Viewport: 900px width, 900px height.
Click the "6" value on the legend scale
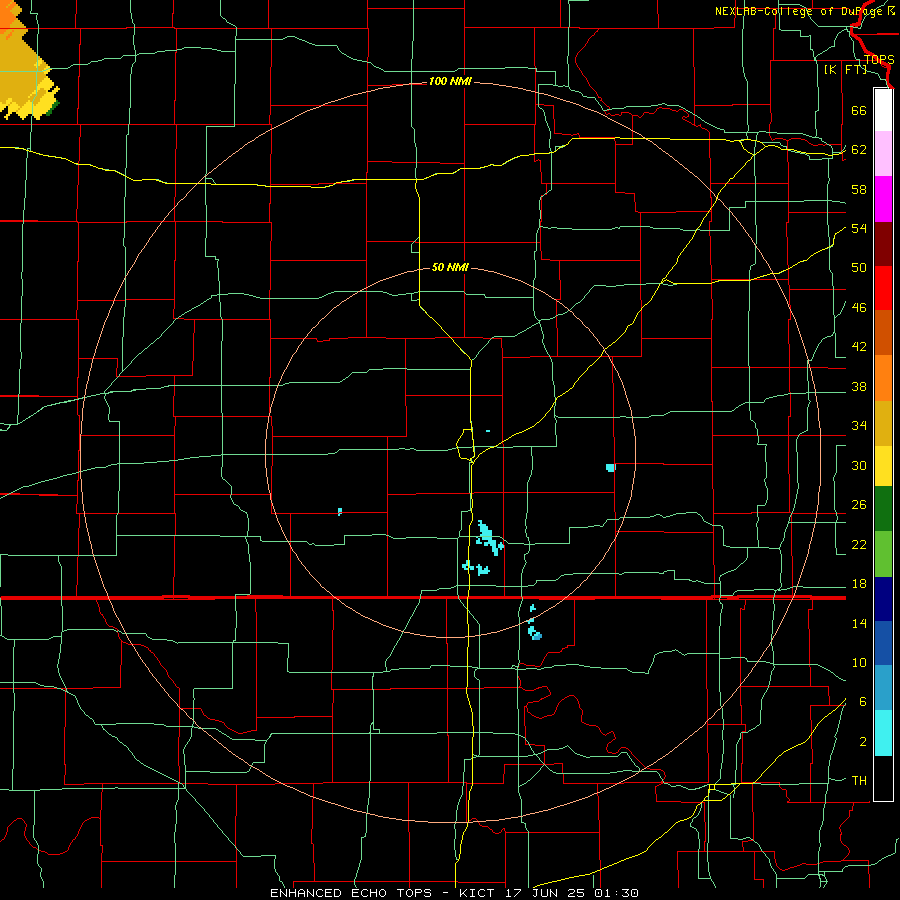coord(863,701)
